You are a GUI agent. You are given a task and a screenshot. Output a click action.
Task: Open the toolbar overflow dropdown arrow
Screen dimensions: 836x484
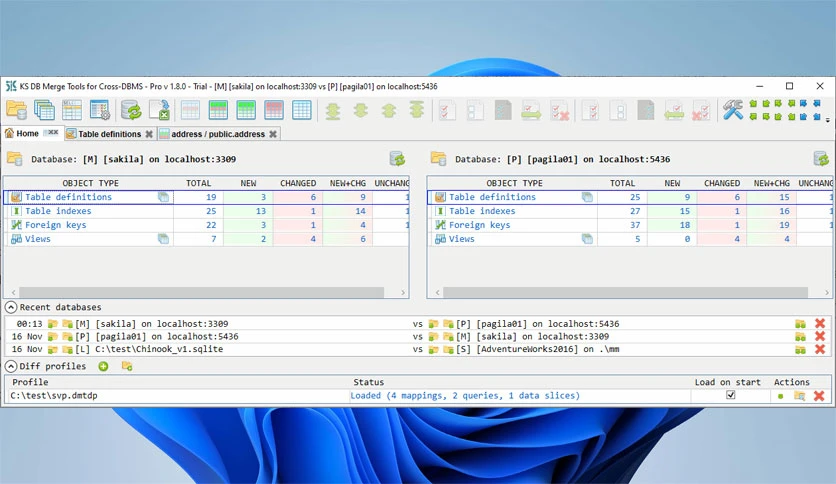[x=827, y=120]
